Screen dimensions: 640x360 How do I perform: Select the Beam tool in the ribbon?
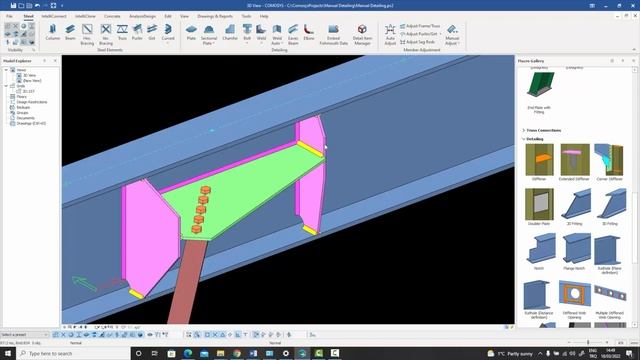(70, 32)
